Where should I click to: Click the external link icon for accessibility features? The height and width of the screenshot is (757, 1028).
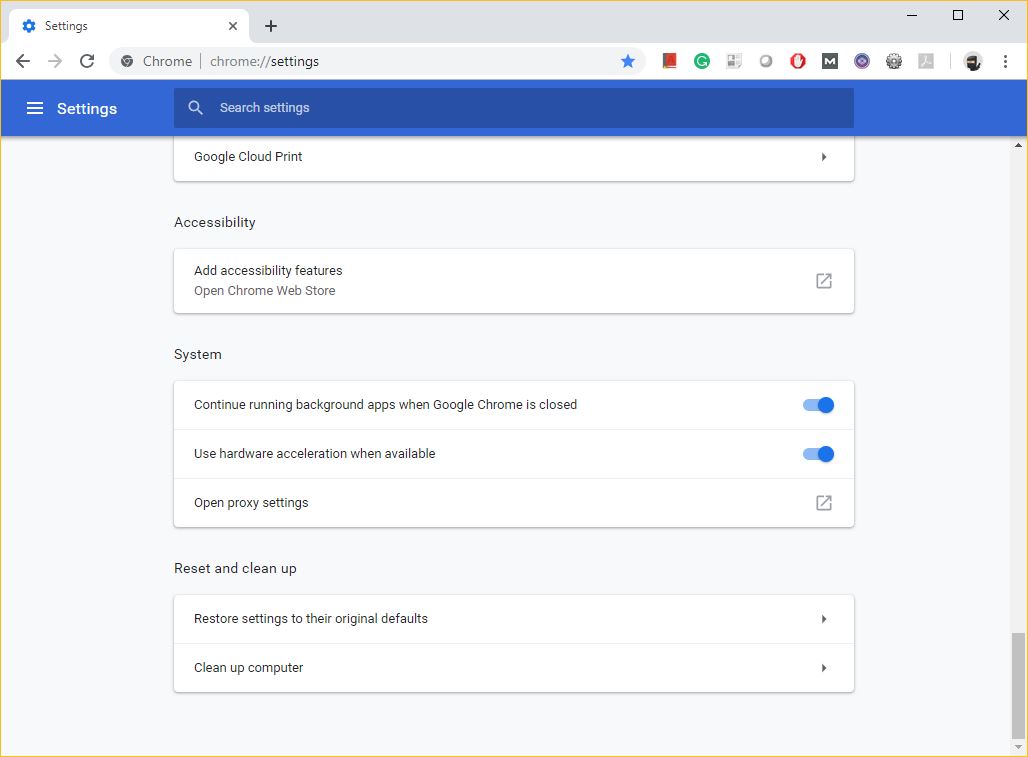click(x=823, y=281)
